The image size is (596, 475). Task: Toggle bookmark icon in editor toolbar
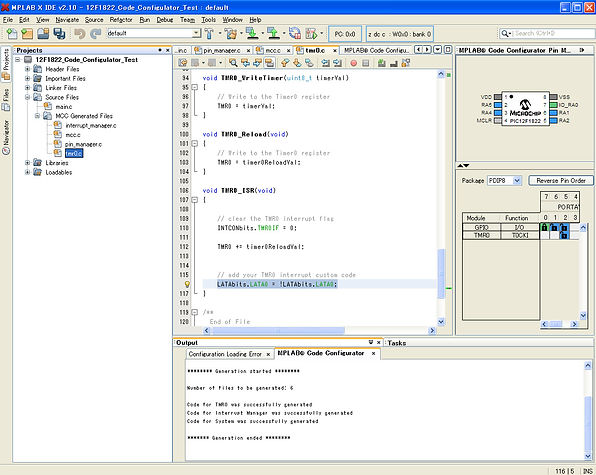pyautogui.click(x=309, y=63)
